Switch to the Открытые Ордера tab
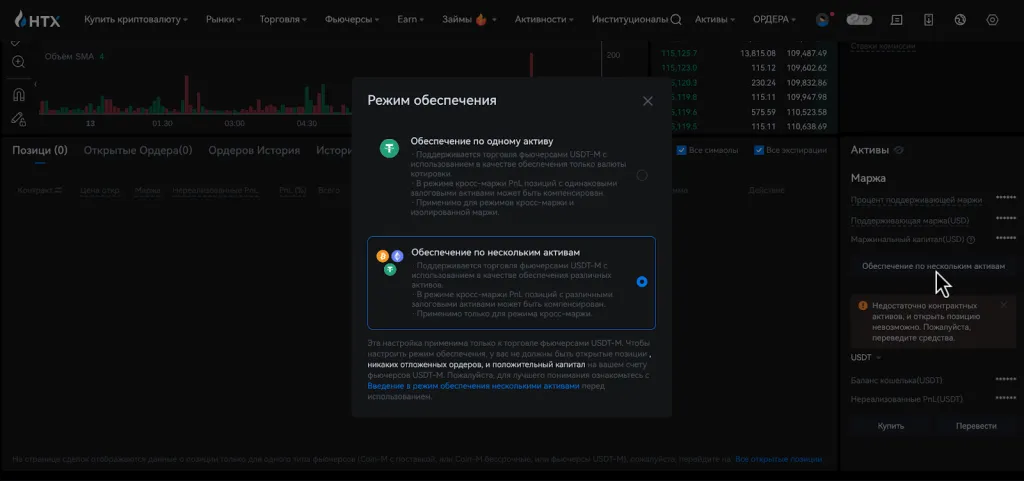Viewport: 1024px width, 481px height. (138, 151)
